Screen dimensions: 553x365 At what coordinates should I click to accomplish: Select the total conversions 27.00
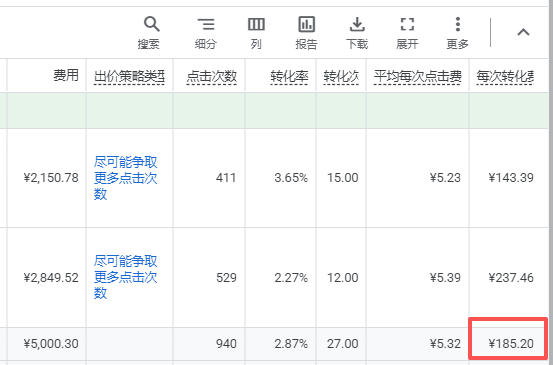pyautogui.click(x=342, y=343)
